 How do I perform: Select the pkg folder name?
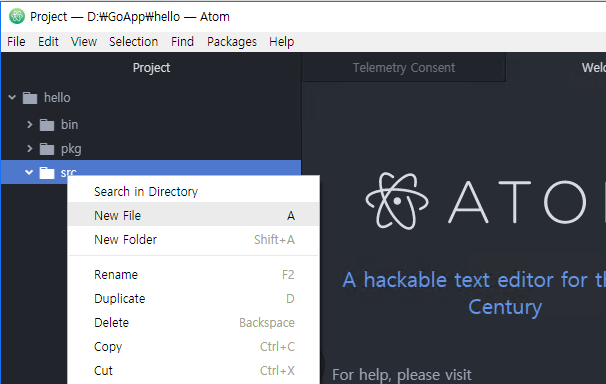click(71, 149)
